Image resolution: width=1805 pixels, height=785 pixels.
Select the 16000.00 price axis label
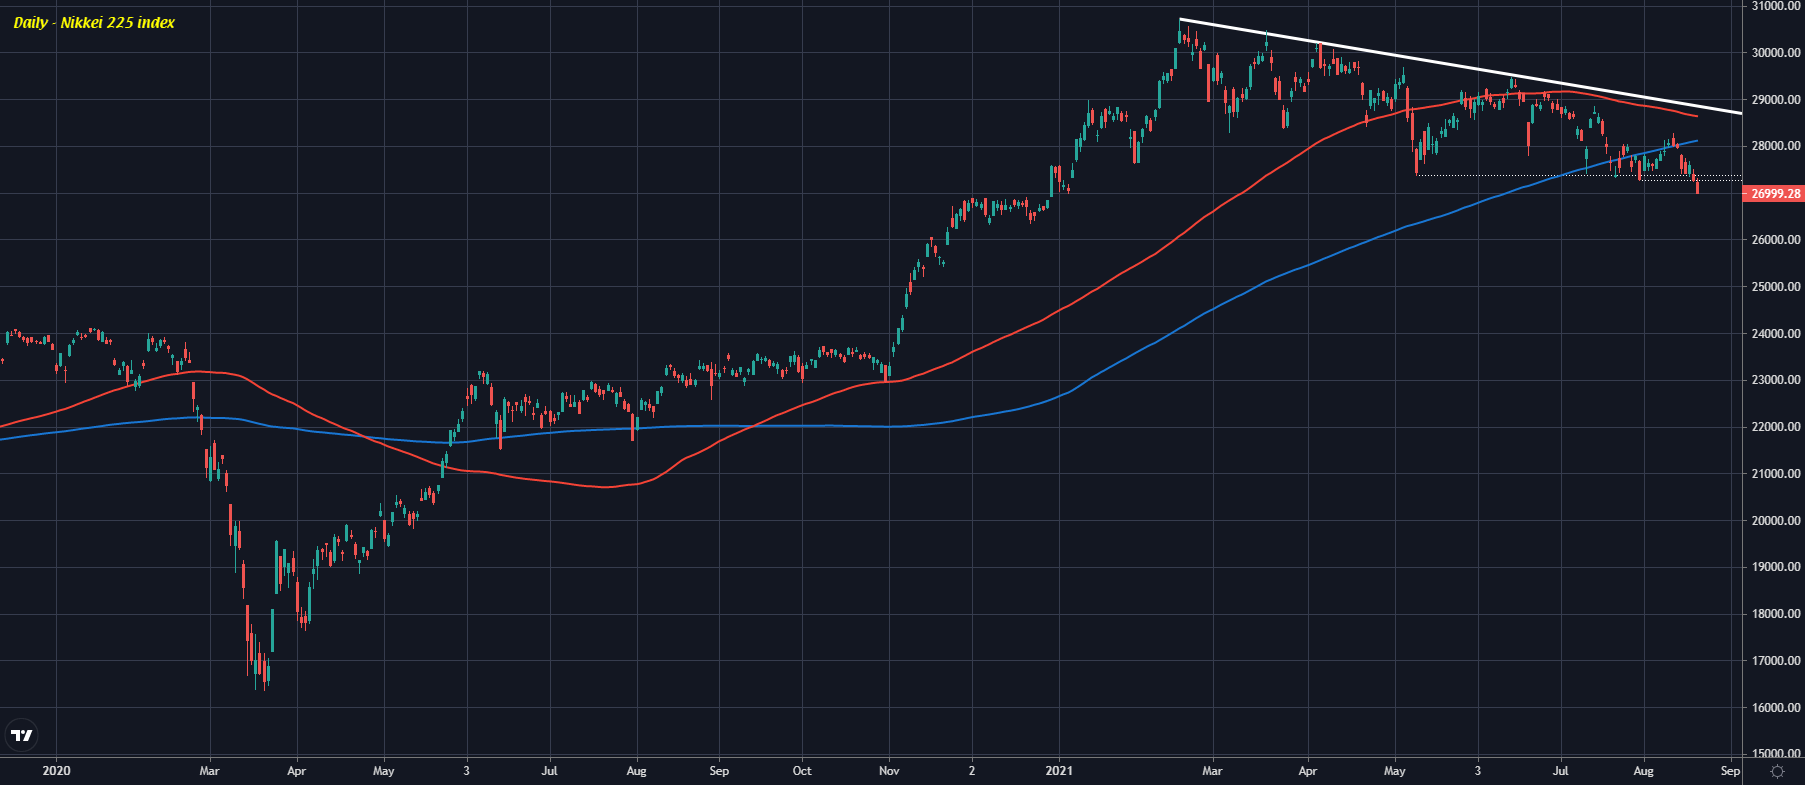(1777, 708)
